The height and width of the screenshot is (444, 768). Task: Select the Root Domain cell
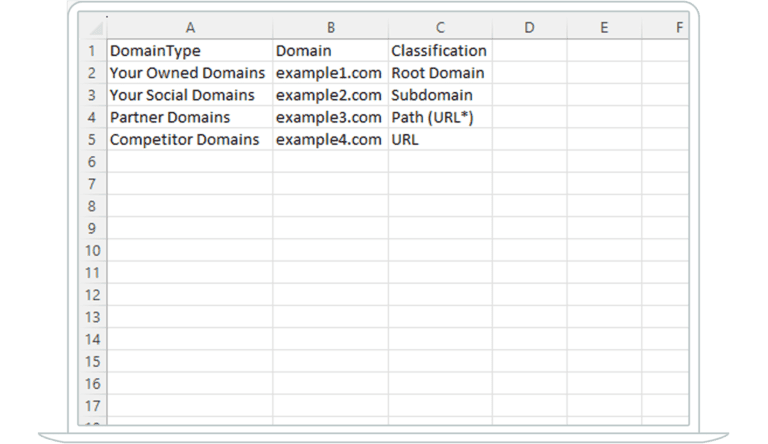440,73
